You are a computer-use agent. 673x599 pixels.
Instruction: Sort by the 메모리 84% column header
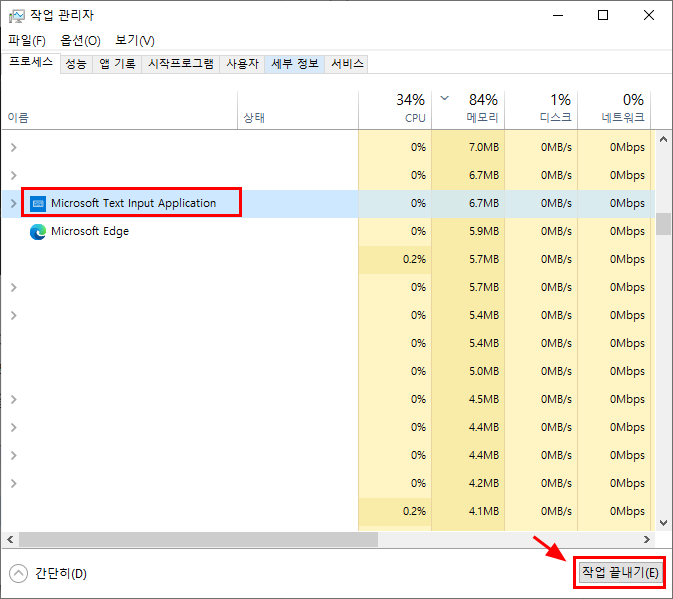pyautogui.click(x=468, y=110)
